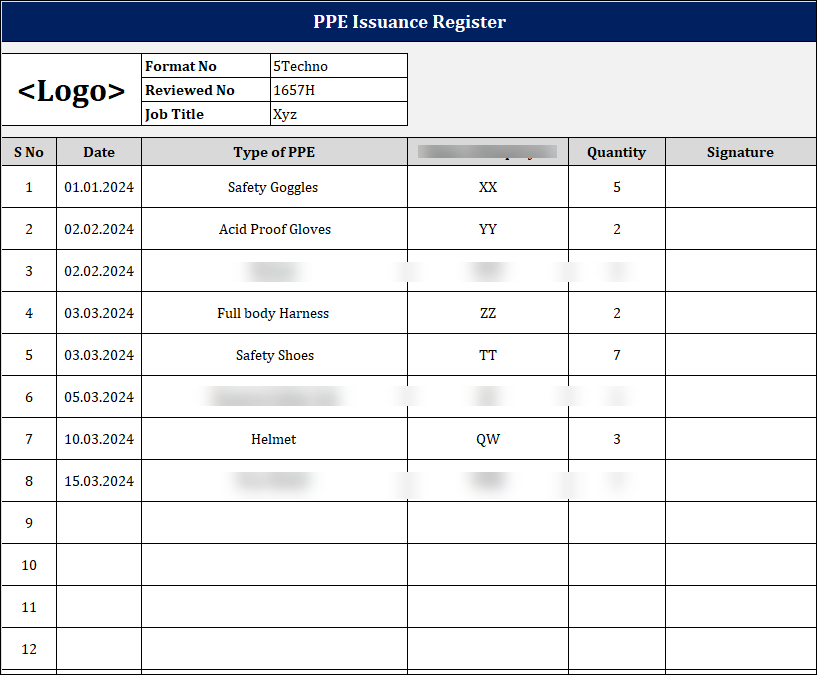Select serial number 6 cell
The width and height of the screenshot is (817, 675).
(x=29, y=397)
